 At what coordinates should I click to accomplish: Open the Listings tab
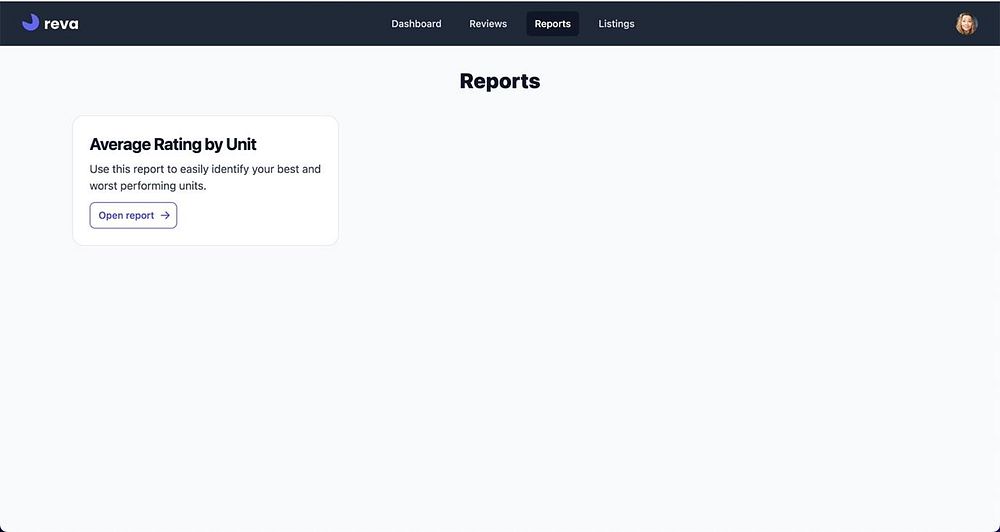pyautogui.click(x=616, y=24)
